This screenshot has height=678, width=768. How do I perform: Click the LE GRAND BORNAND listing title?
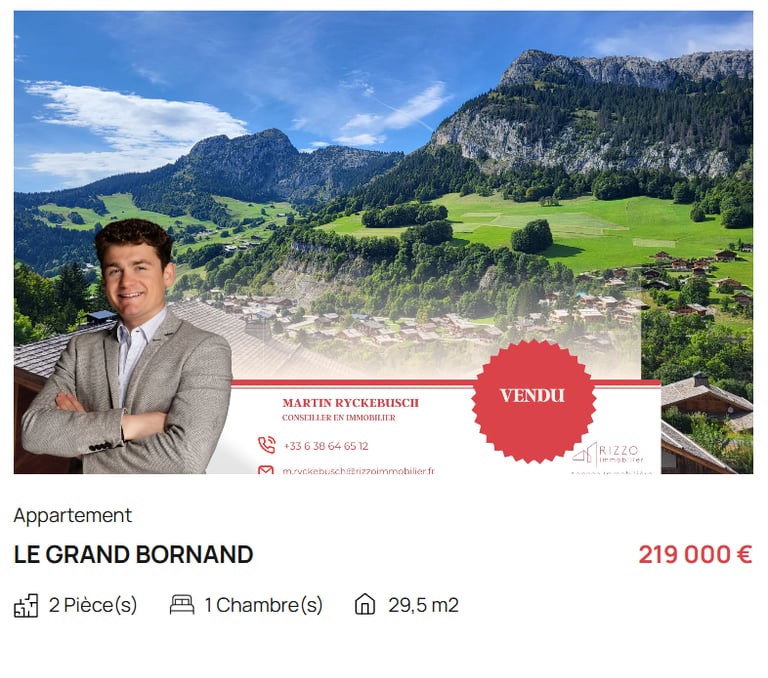133,555
